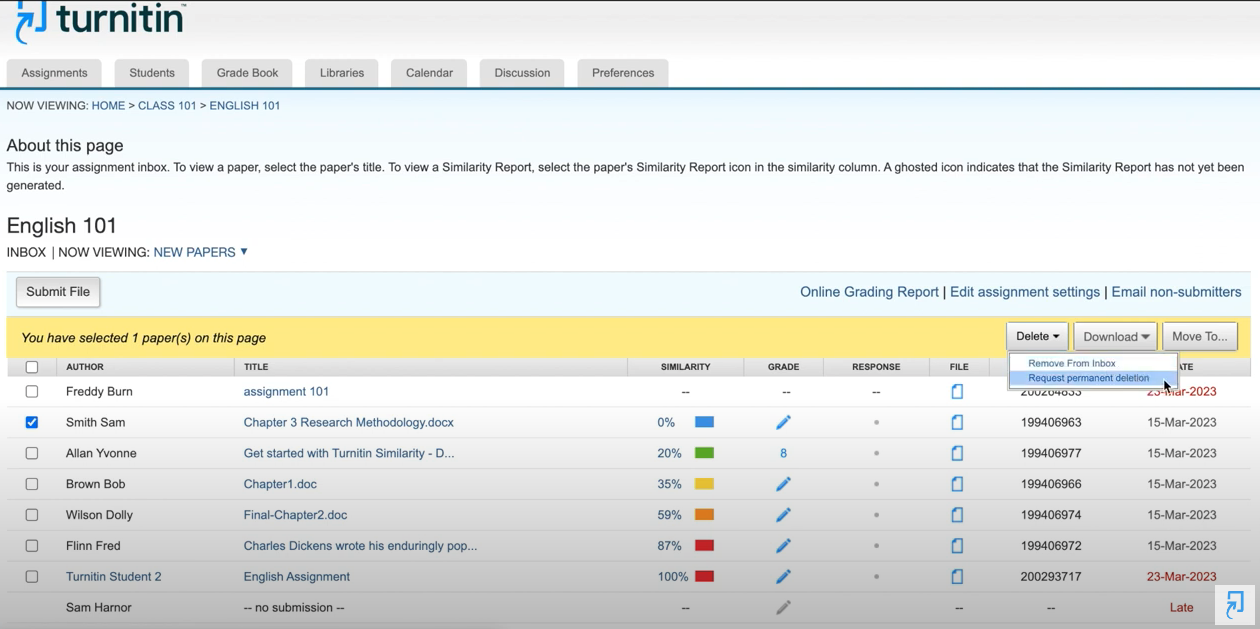Open the Edit assignment settings link
Viewport: 1260px width, 629px height.
[x=1024, y=292]
